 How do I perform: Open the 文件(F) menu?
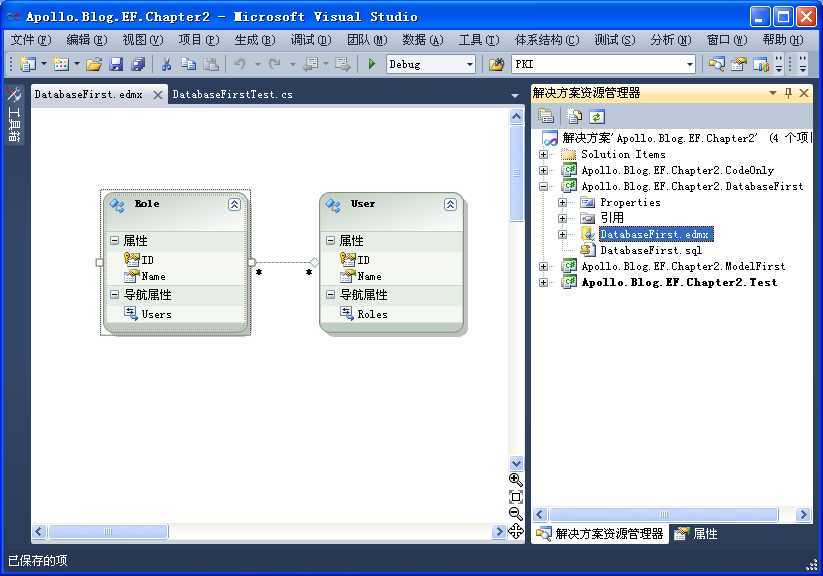[x=31, y=40]
